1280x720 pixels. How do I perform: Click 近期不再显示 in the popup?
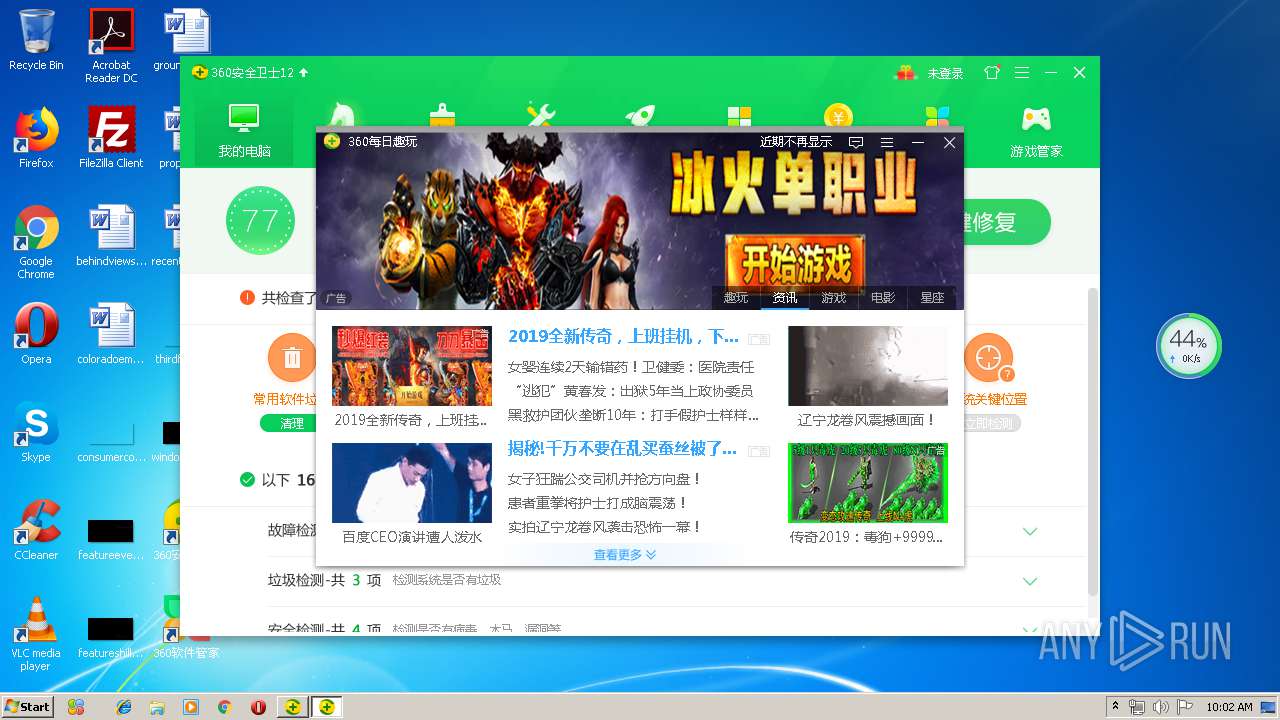coord(796,142)
